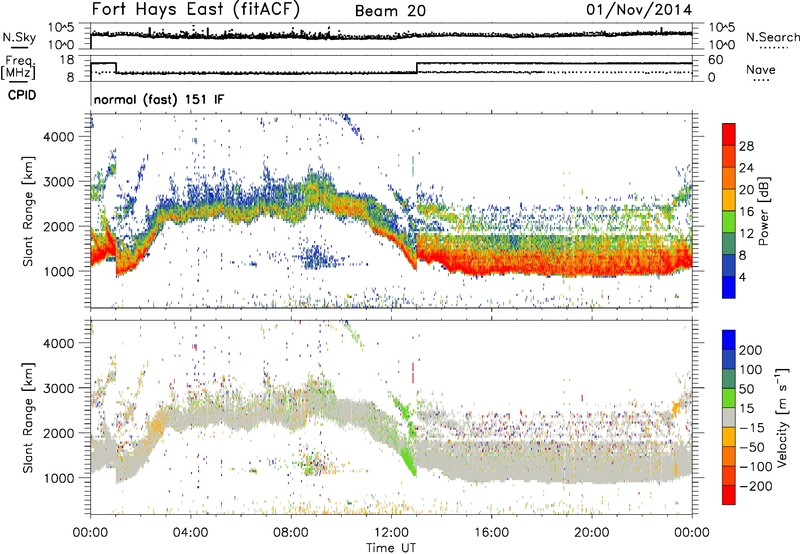Pick the light green 12-16 dB Power segment
This screenshot has height=554, width=800.
click(x=729, y=222)
